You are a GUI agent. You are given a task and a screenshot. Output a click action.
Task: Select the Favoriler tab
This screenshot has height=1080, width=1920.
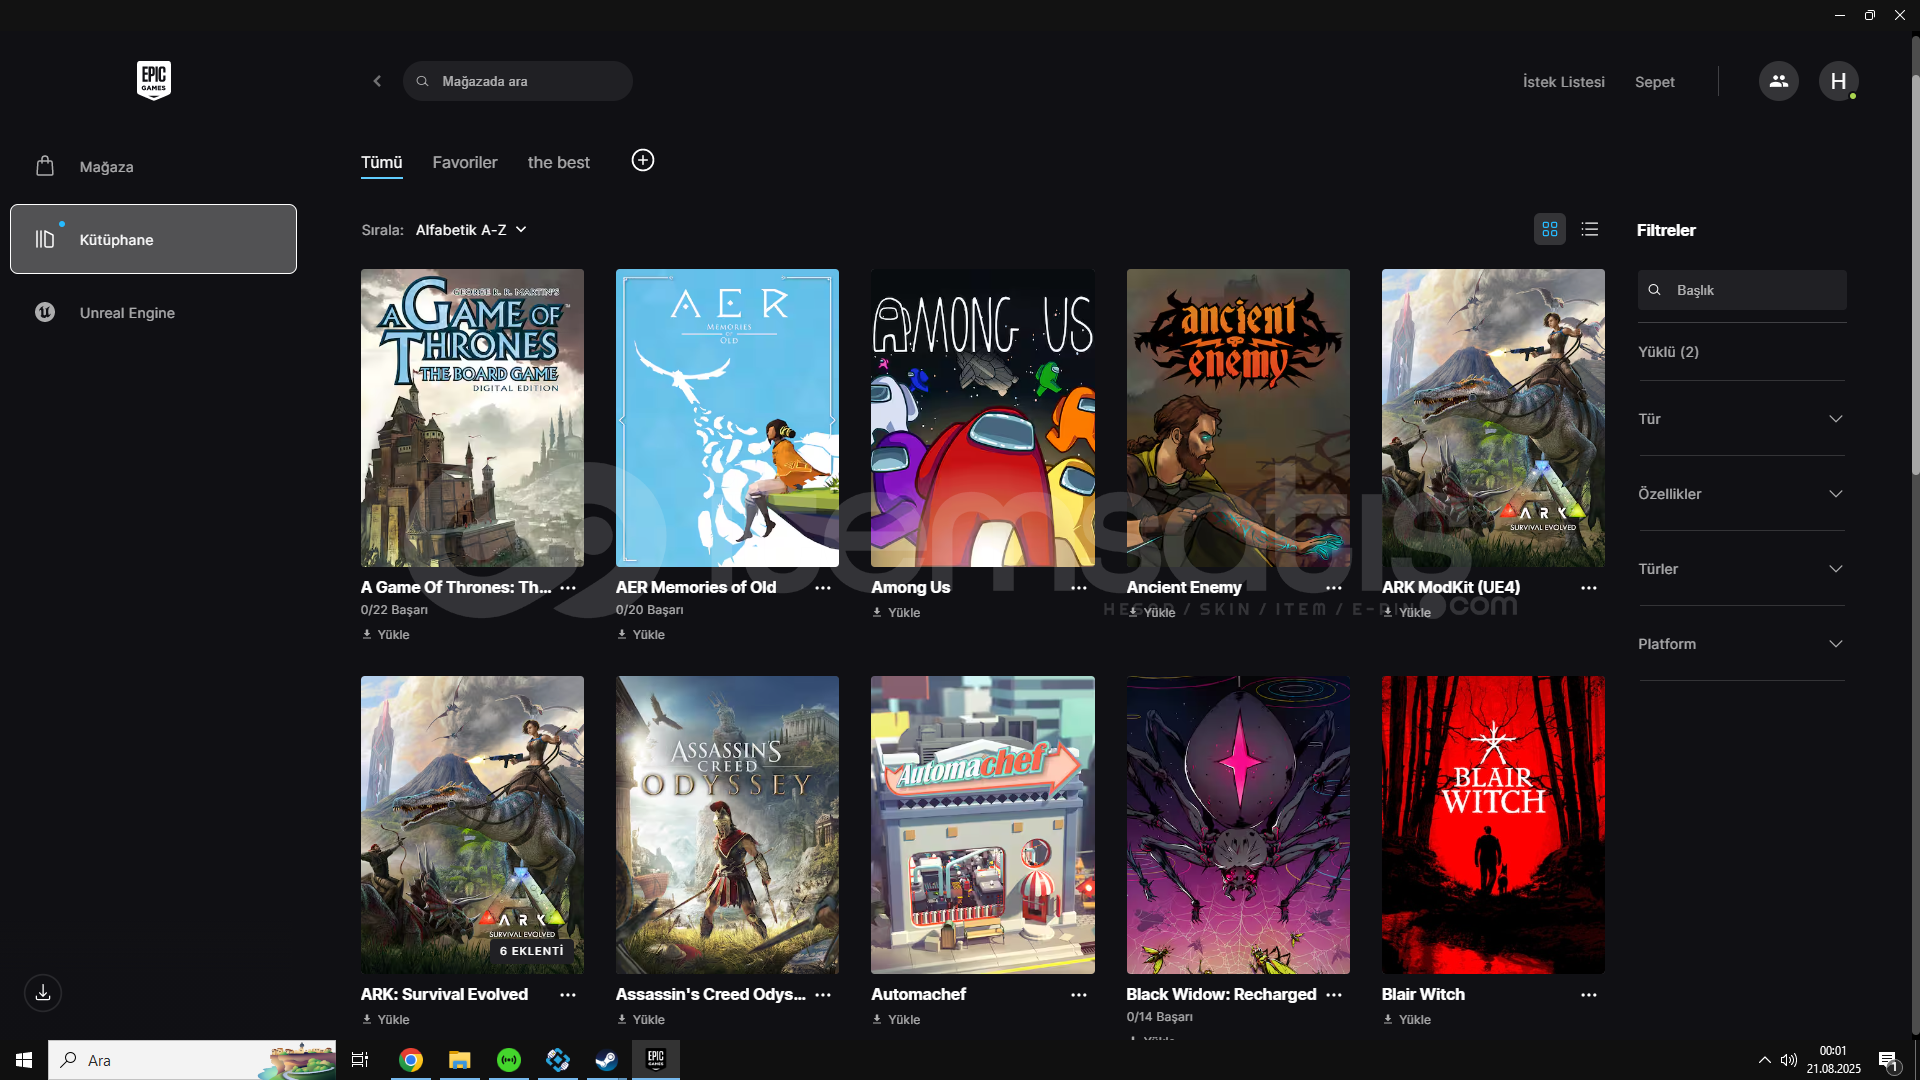coord(465,162)
